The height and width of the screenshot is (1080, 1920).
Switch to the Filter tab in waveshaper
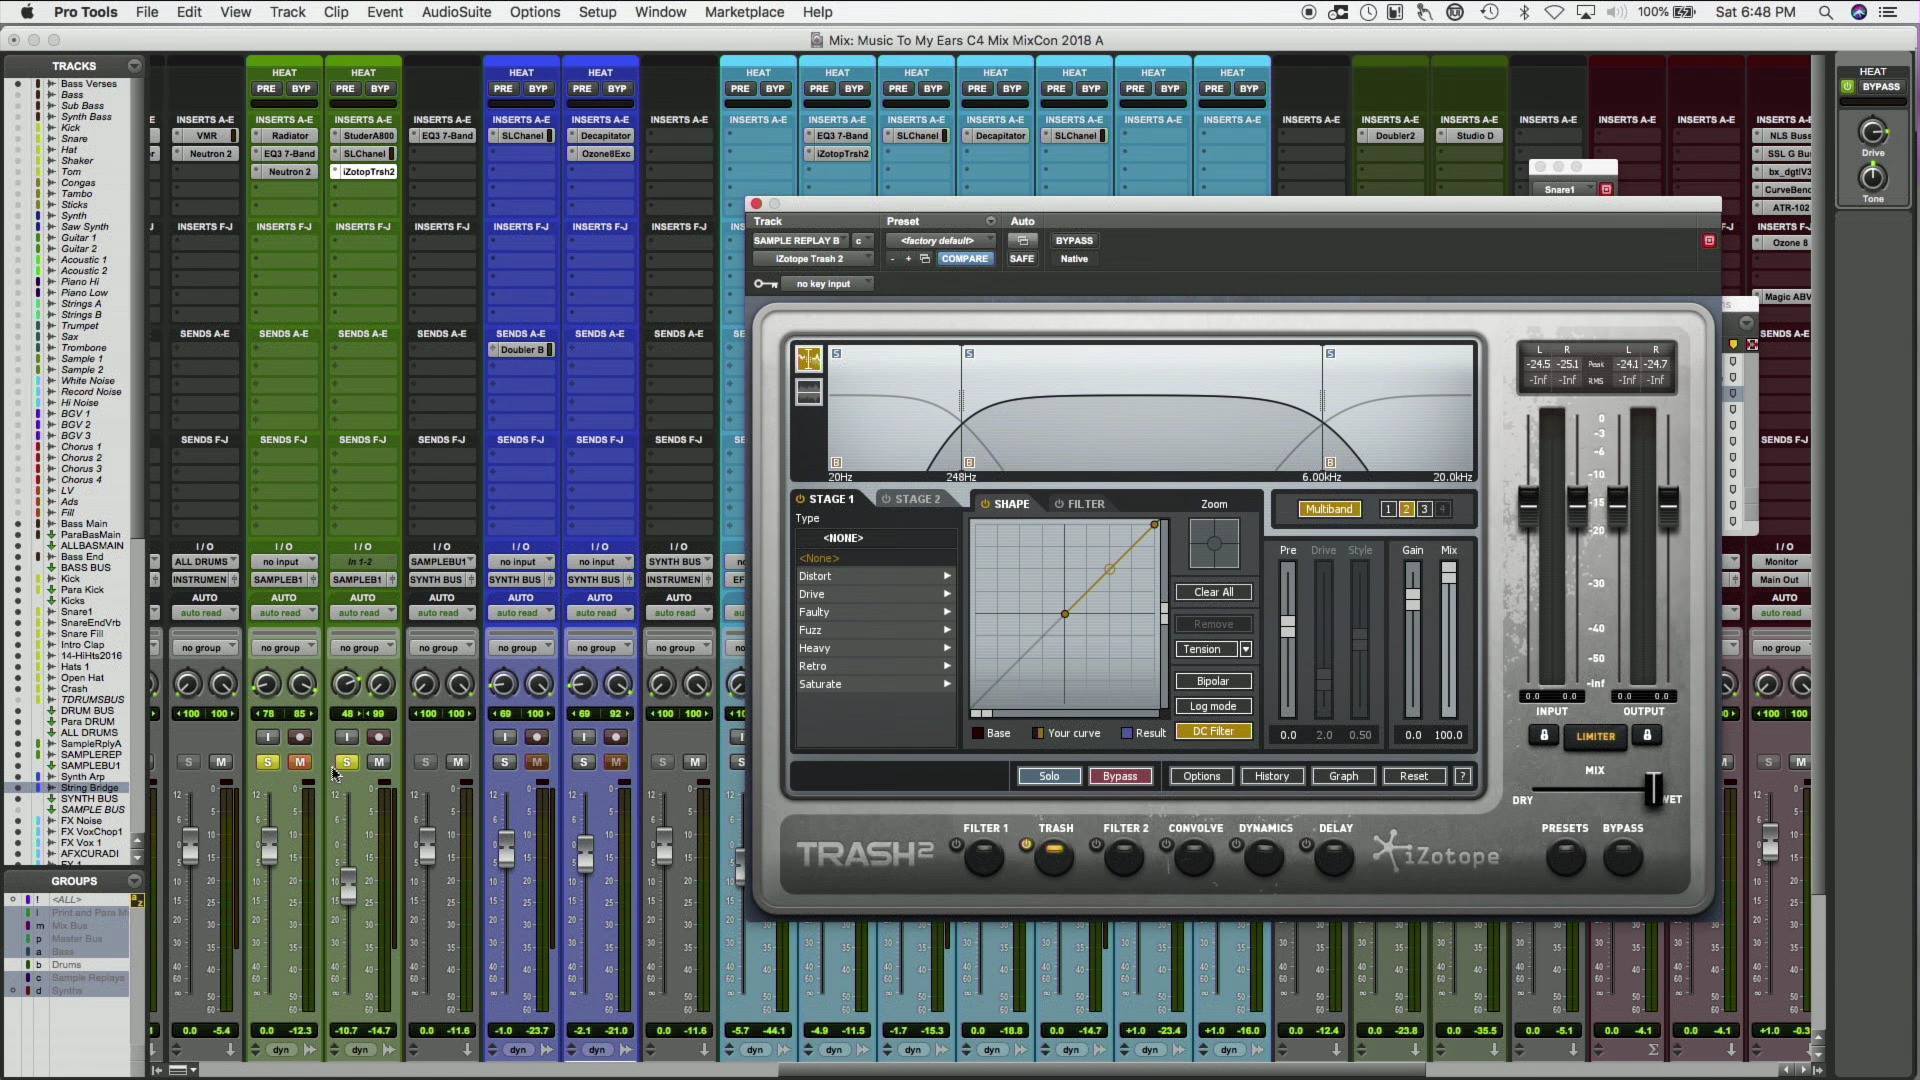1079,504
